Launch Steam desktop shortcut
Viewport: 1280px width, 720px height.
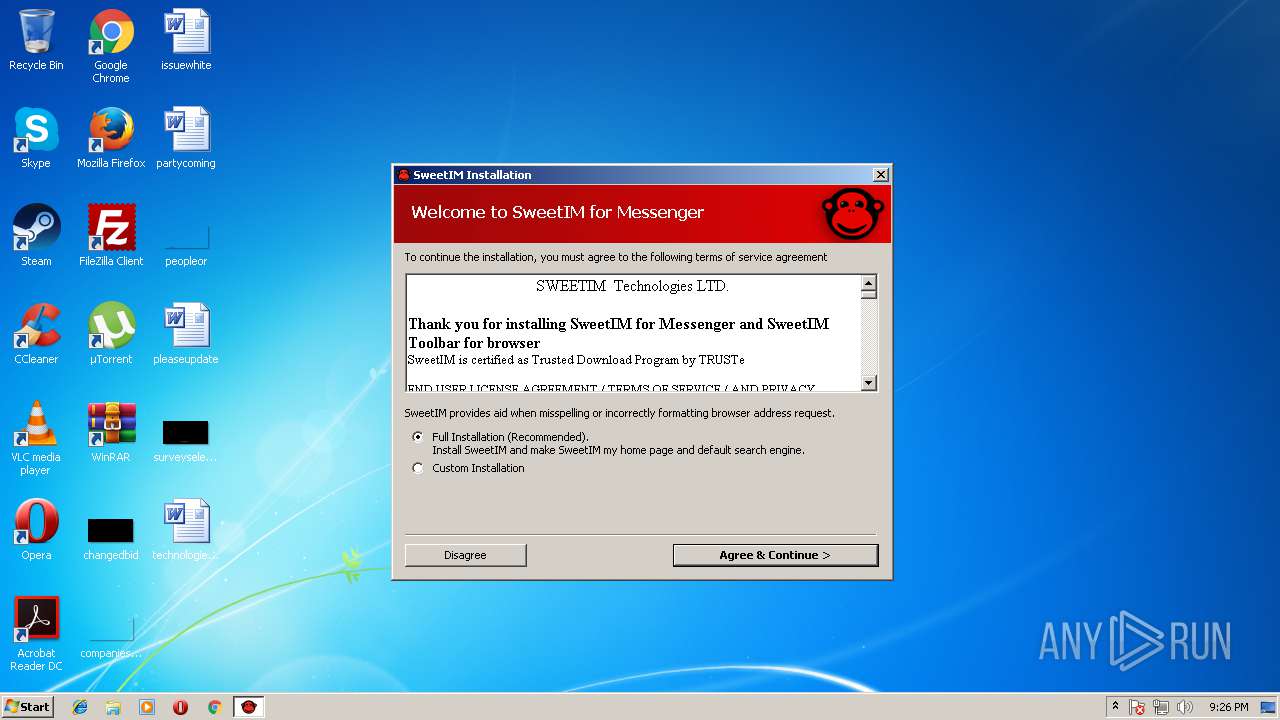click(36, 236)
